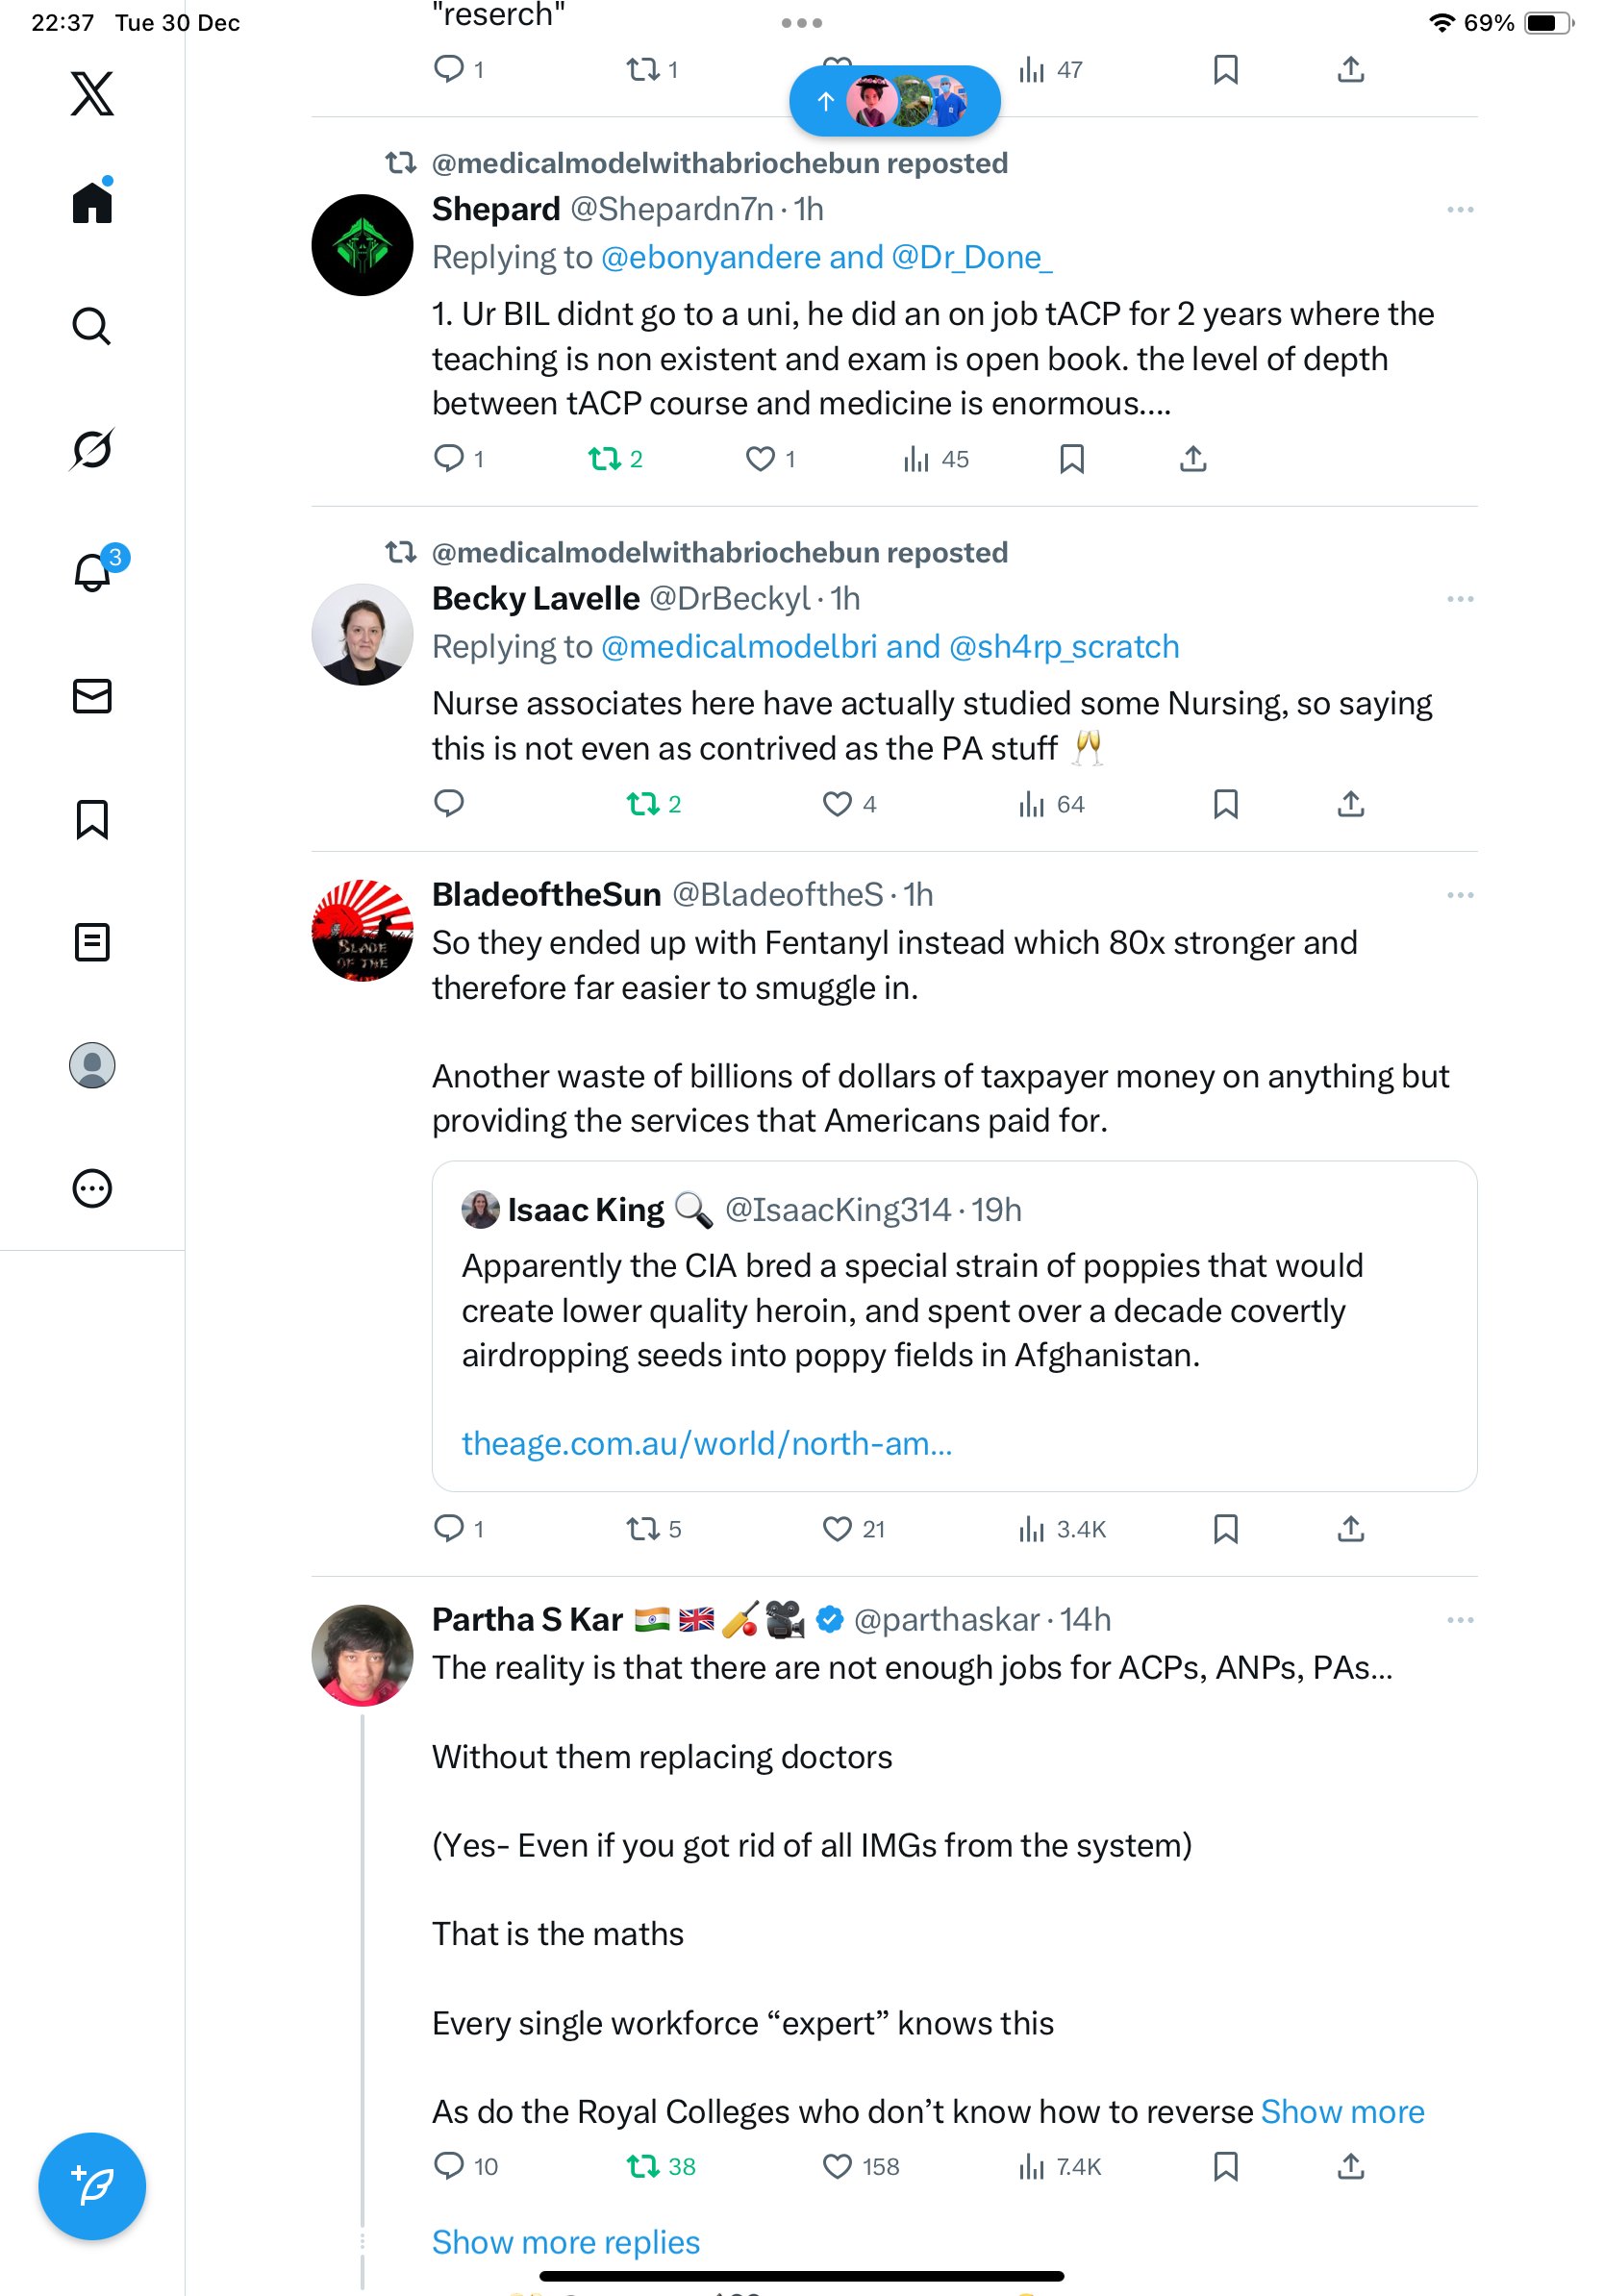Viewport: 1604px width, 2296px height.
Task: Like Becky Lavelle's reply
Action: [x=837, y=804]
